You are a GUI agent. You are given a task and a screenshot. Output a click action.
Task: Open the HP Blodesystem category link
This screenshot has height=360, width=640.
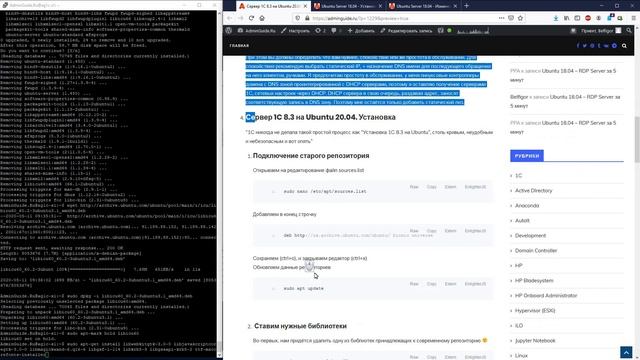click(534, 281)
